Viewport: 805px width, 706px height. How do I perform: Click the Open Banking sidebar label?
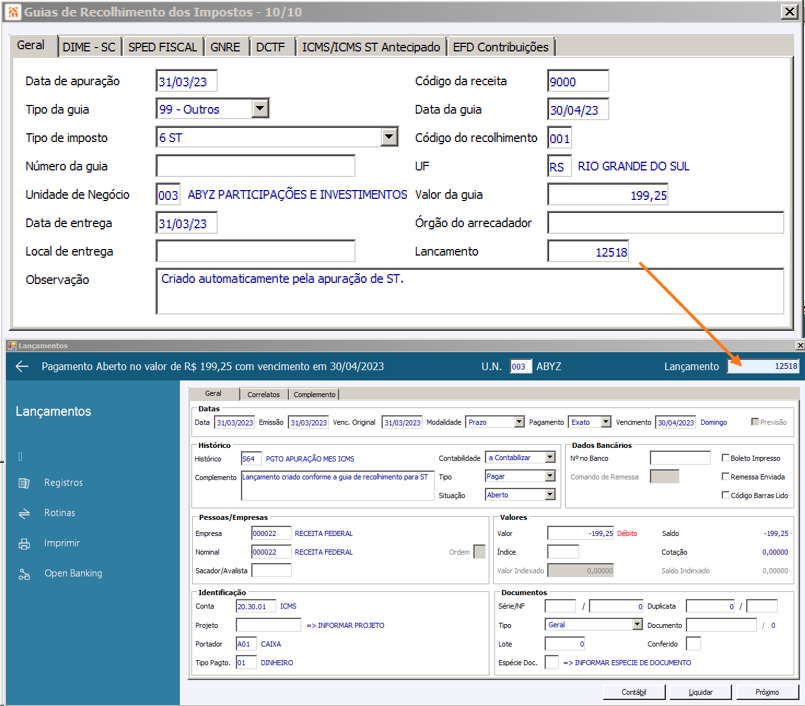73,574
